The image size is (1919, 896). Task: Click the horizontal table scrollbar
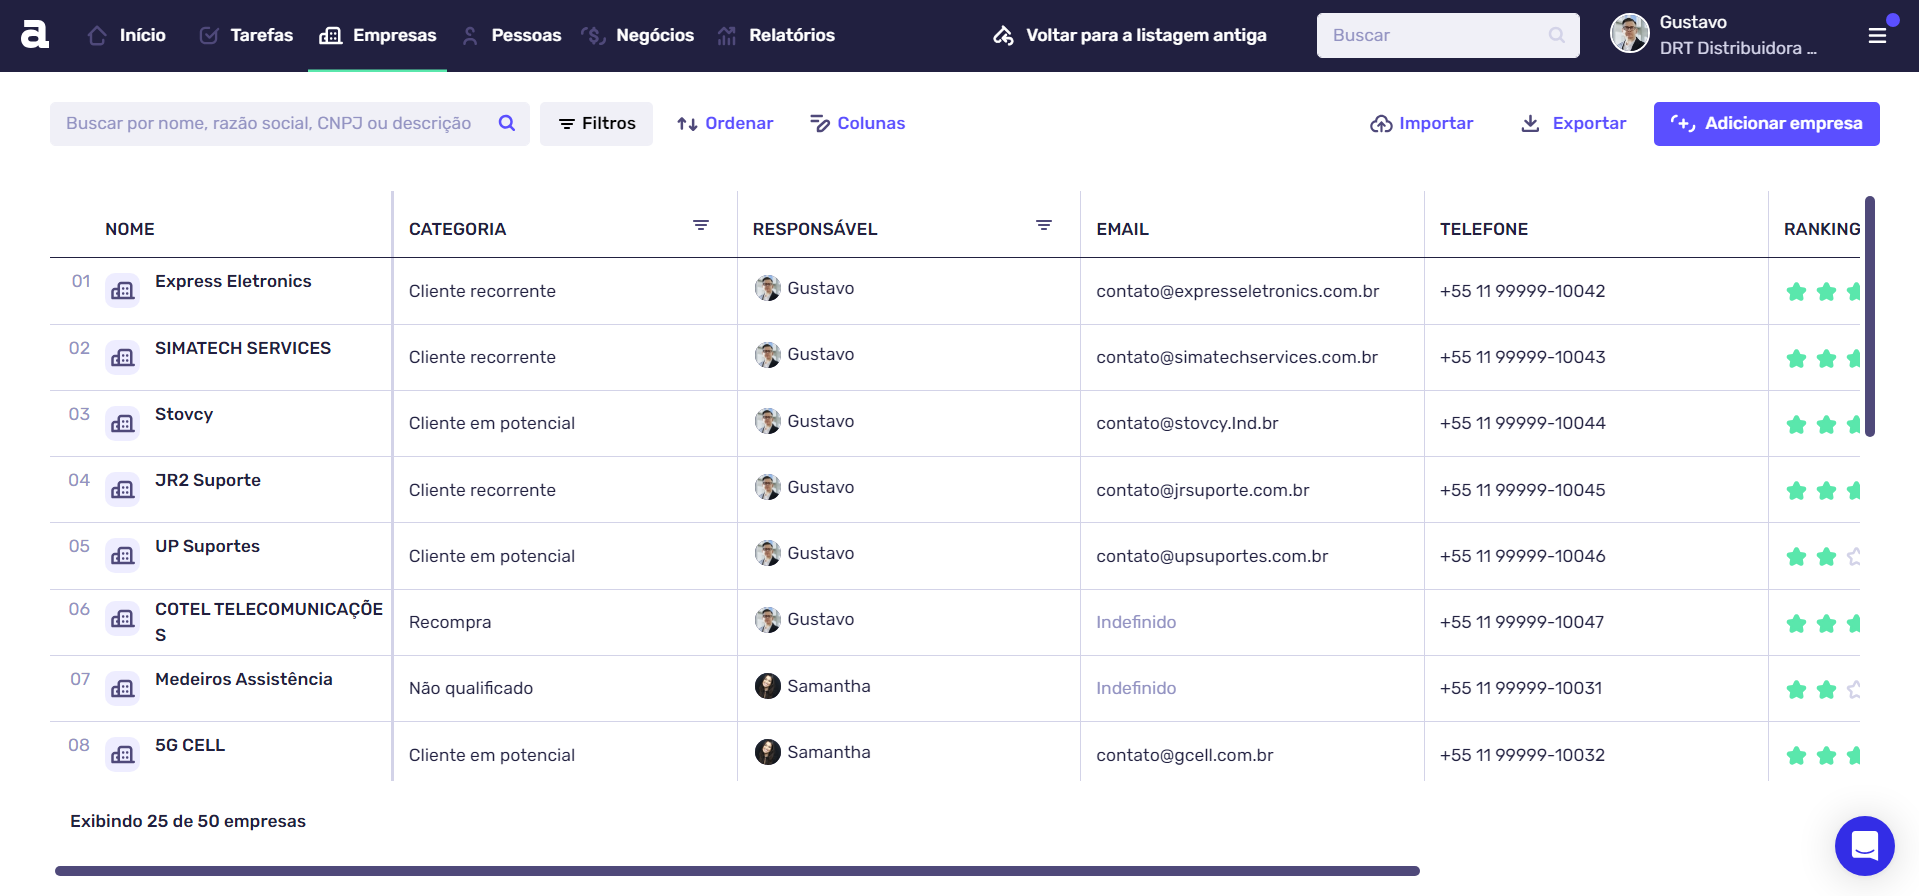(x=737, y=871)
